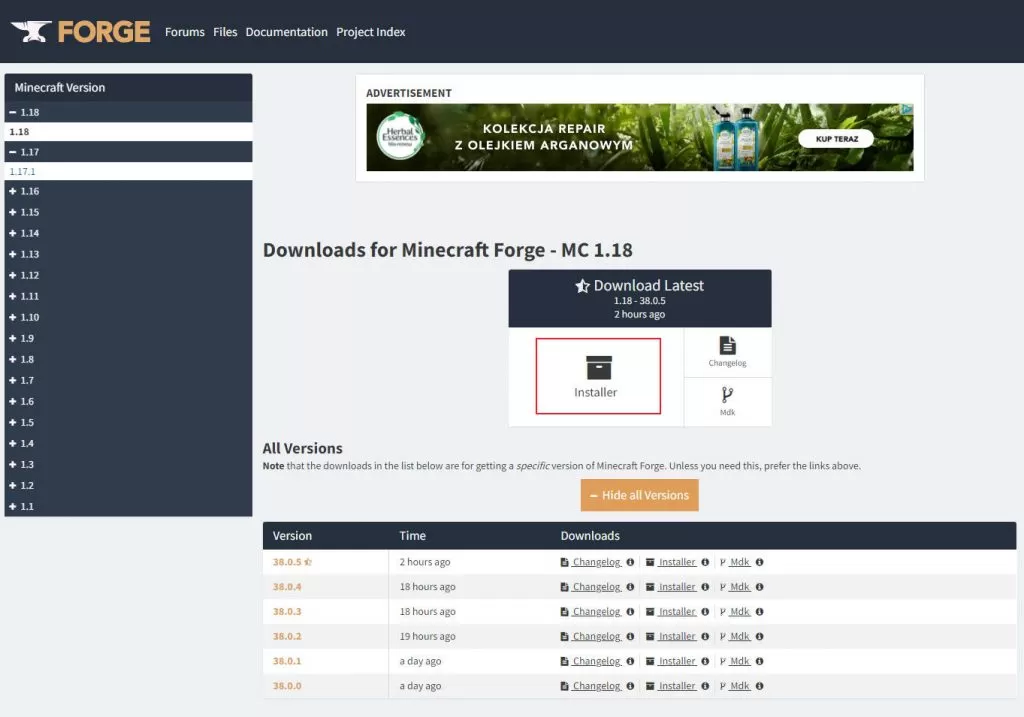Open the Files menu item
This screenshot has height=717, width=1024.
(x=225, y=32)
